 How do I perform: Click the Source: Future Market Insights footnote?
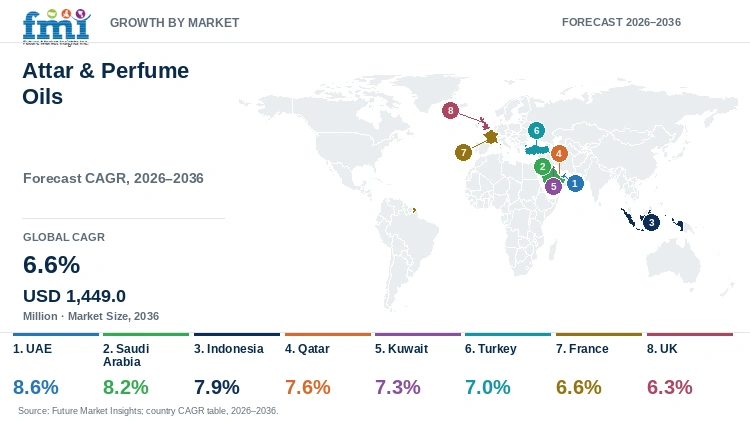(x=148, y=410)
